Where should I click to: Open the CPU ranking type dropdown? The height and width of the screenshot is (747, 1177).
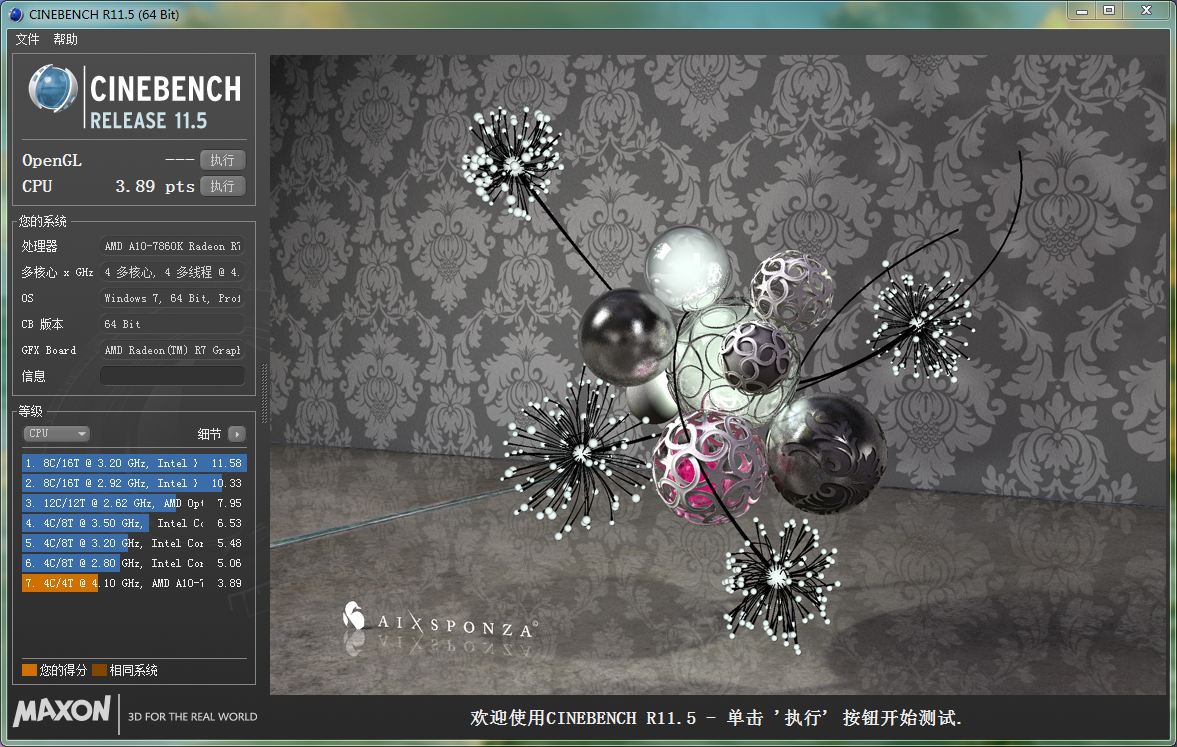[57, 434]
